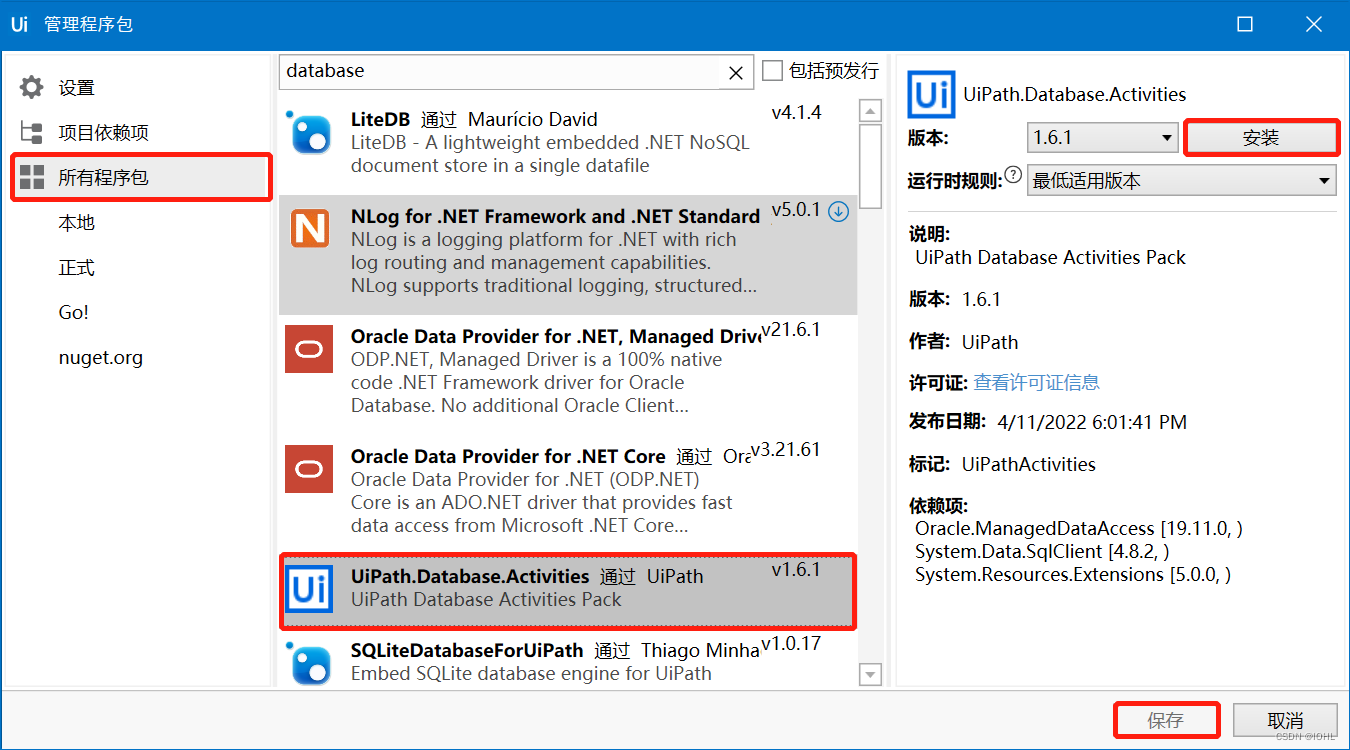Select SQLiteDatabaseForUiPath title
Screen dimensions: 1350x750
[x=467, y=650]
